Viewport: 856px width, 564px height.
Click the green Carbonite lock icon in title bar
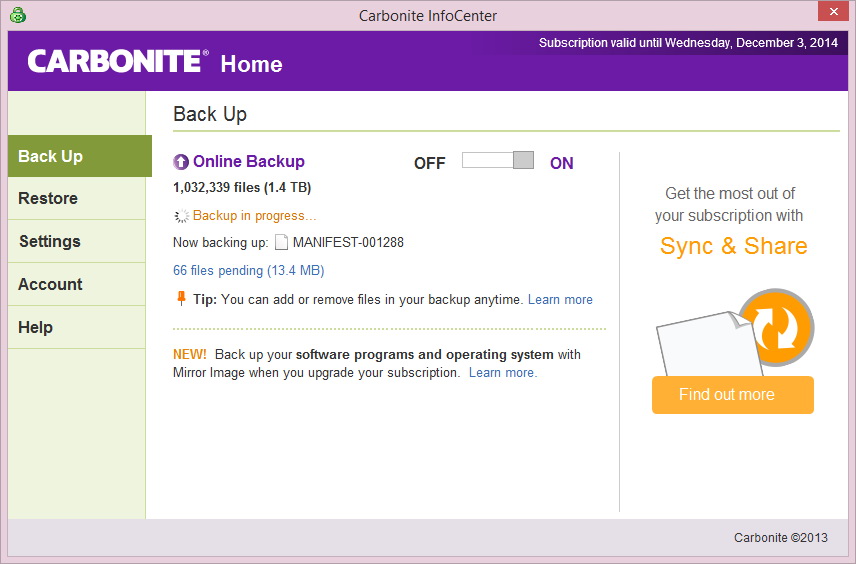tap(18, 15)
